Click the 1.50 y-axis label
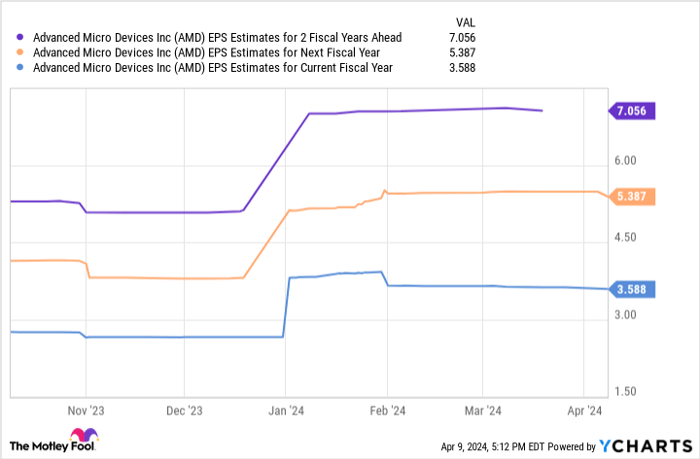 627,392
